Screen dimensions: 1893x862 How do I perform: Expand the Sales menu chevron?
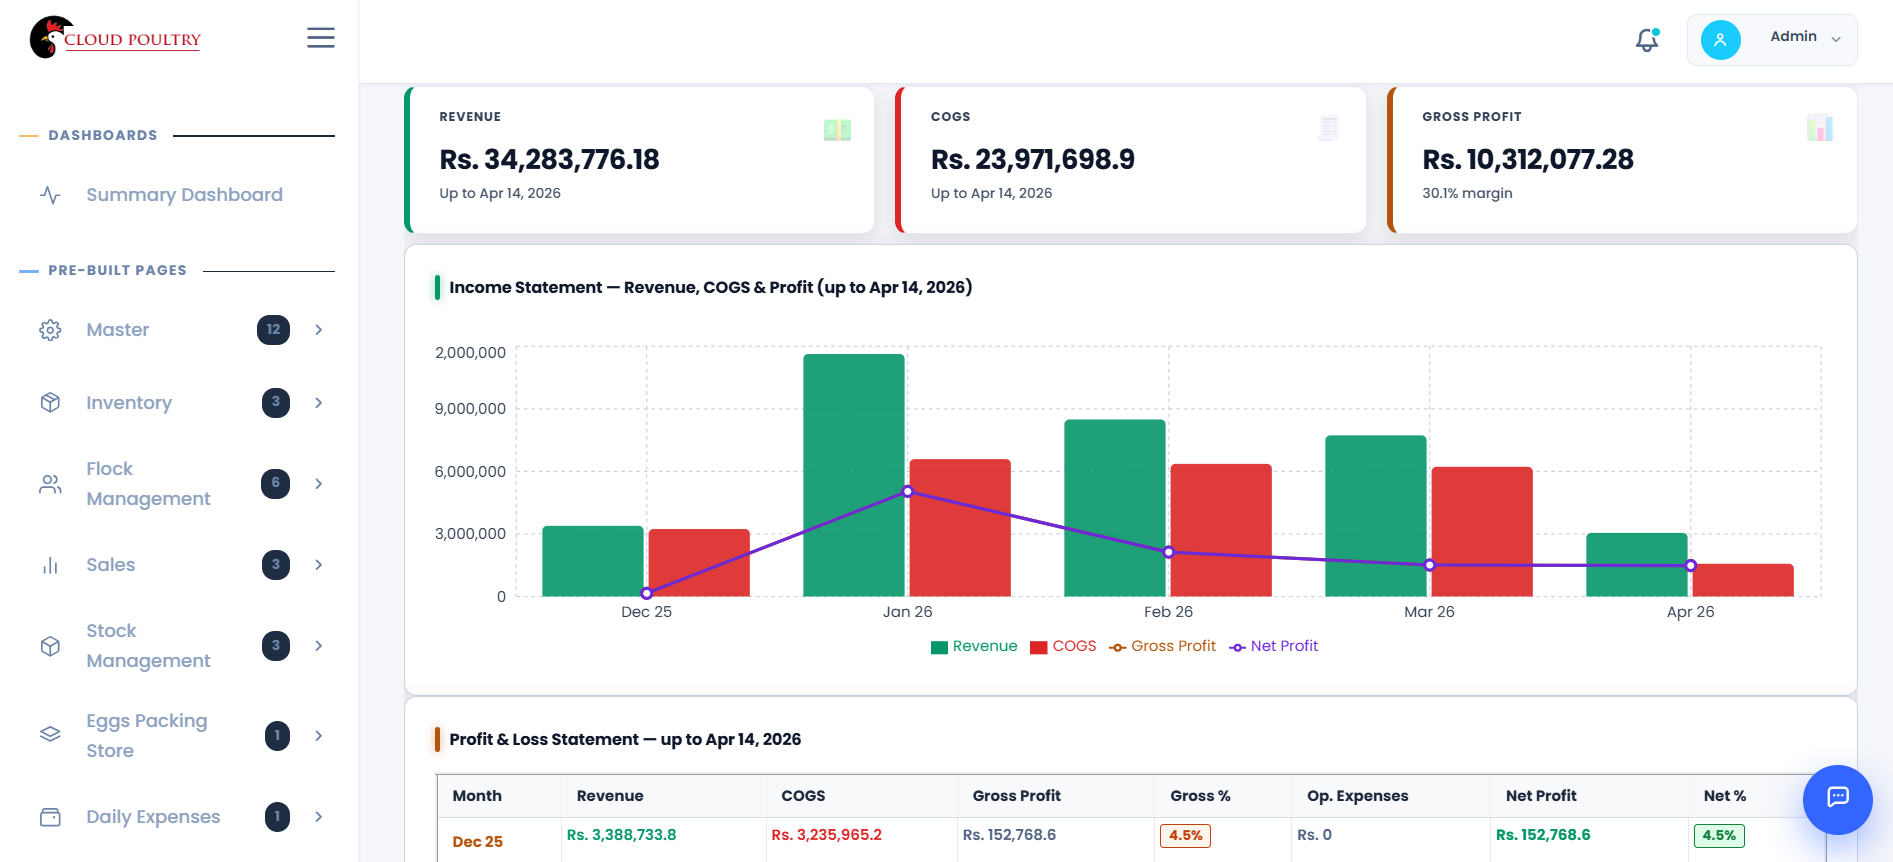tap(319, 565)
